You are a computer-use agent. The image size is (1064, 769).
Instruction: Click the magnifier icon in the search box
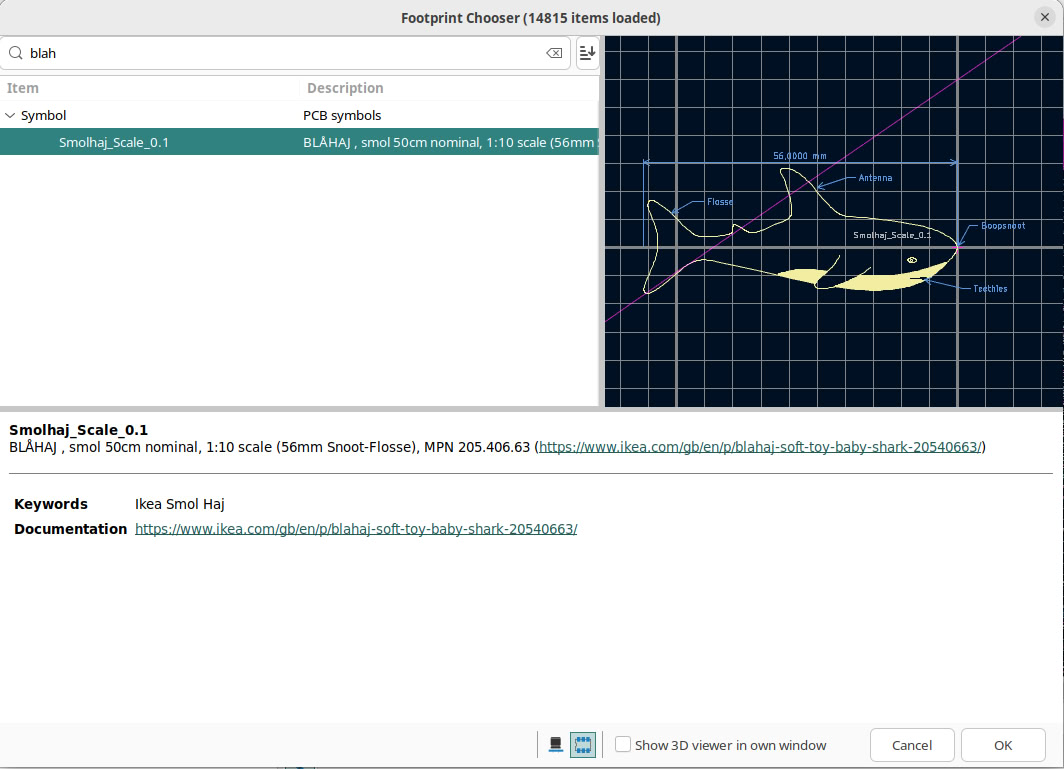[16, 53]
